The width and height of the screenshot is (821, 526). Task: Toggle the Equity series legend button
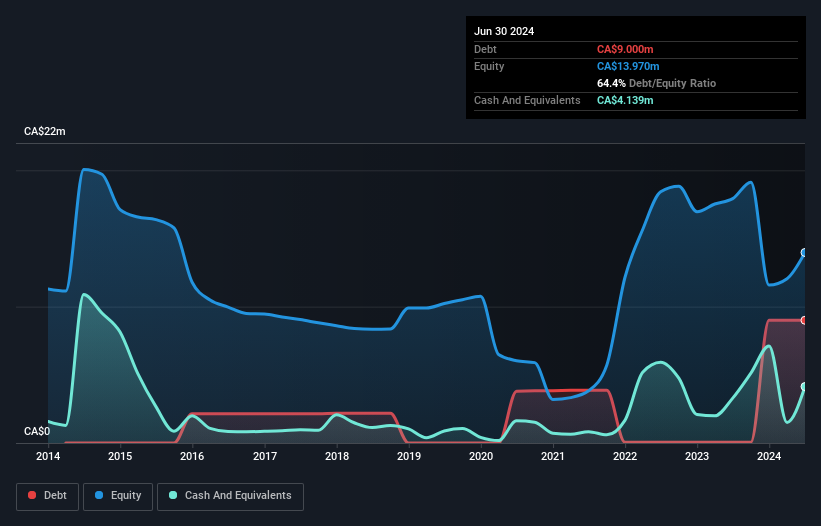(x=118, y=496)
